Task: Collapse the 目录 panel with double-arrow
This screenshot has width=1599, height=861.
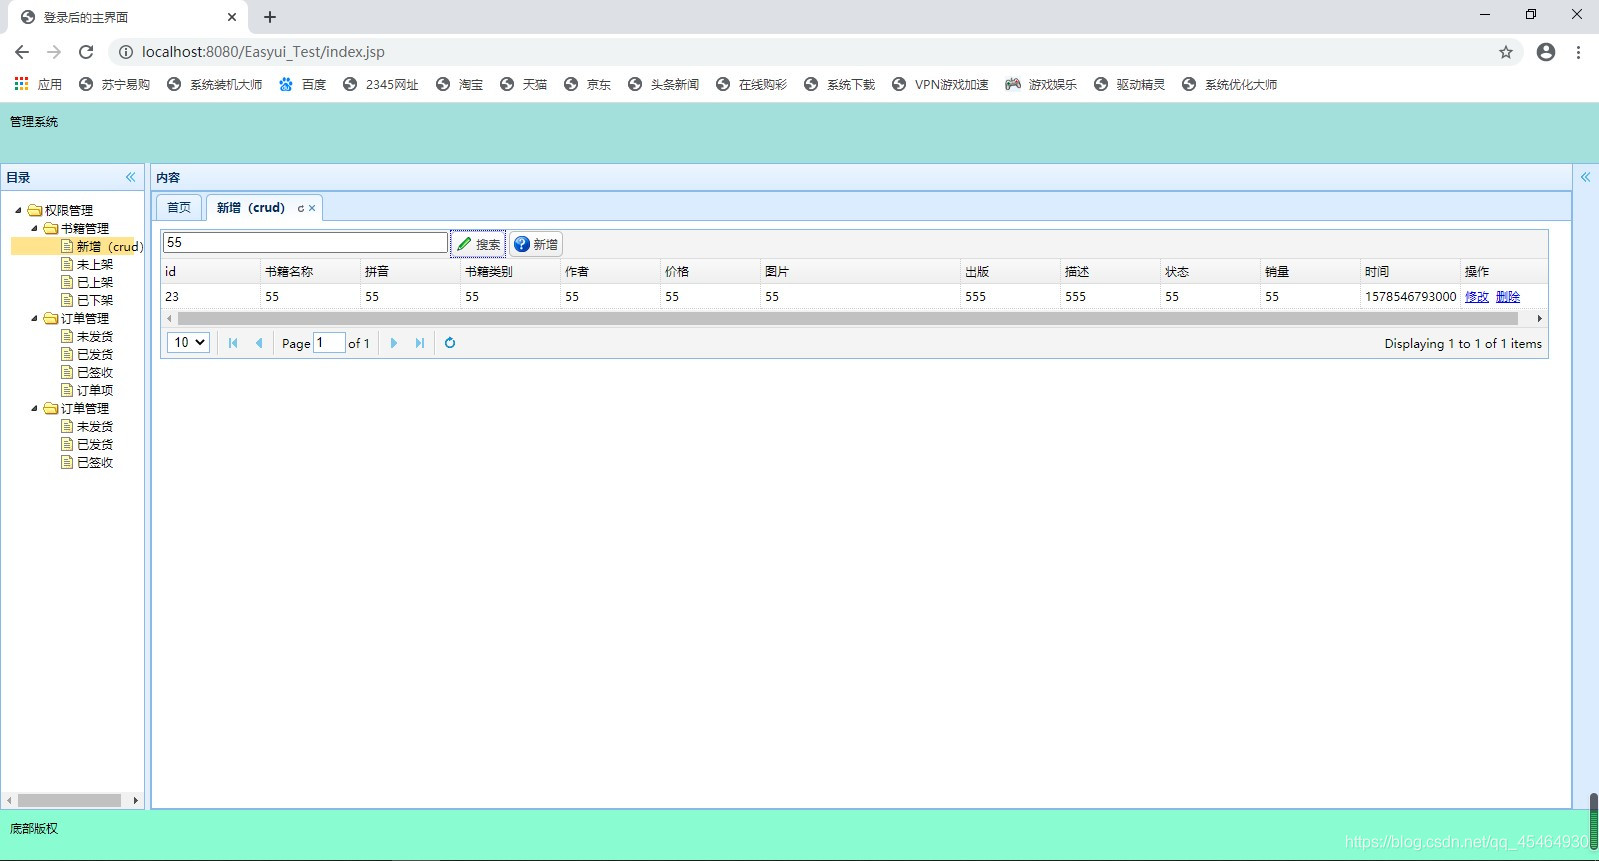Action: pos(130,177)
